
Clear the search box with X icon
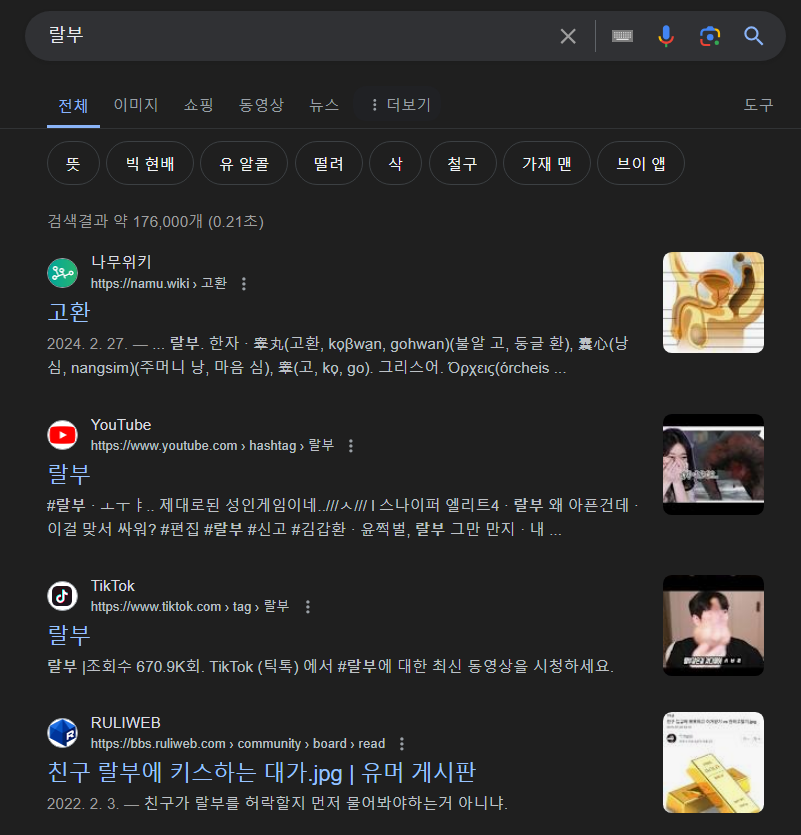click(x=568, y=36)
